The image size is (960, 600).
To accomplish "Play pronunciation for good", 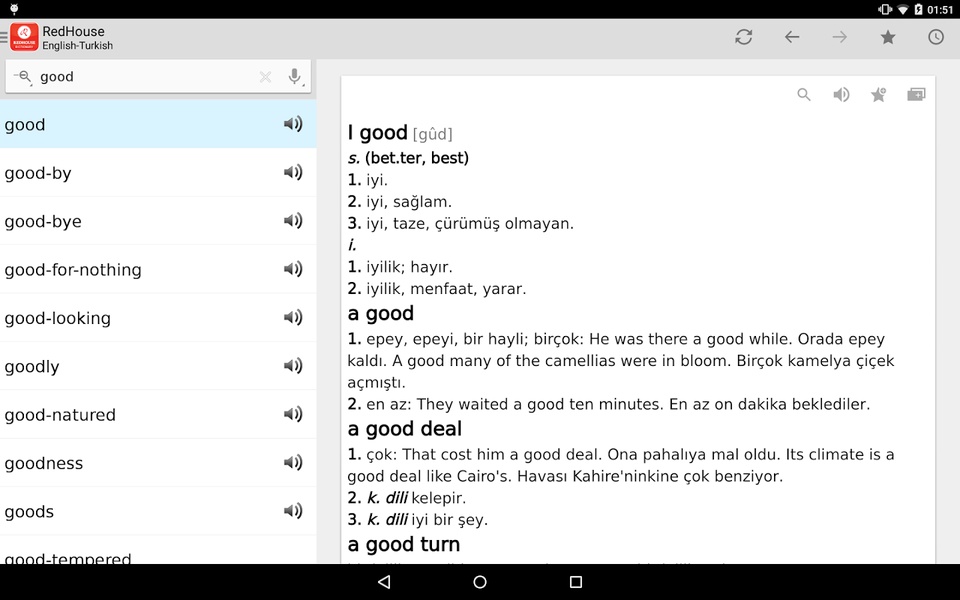I will [293, 124].
